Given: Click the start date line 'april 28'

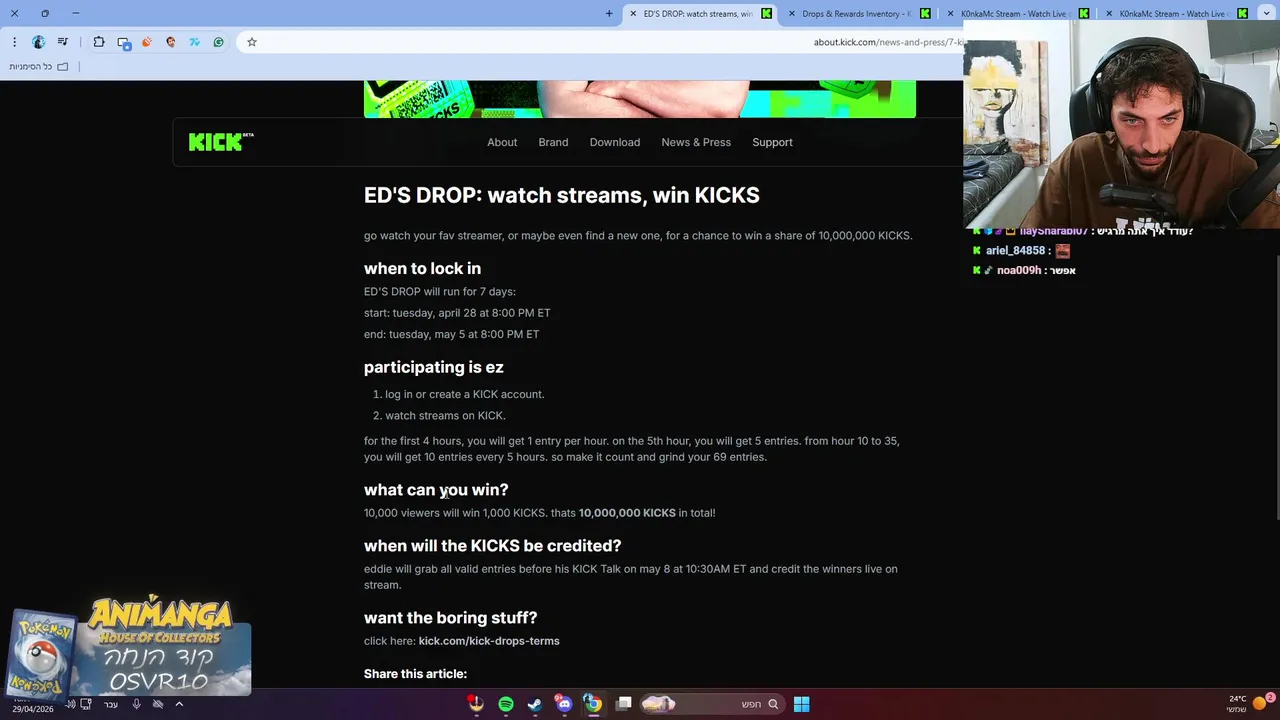Looking at the screenshot, I should [457, 313].
